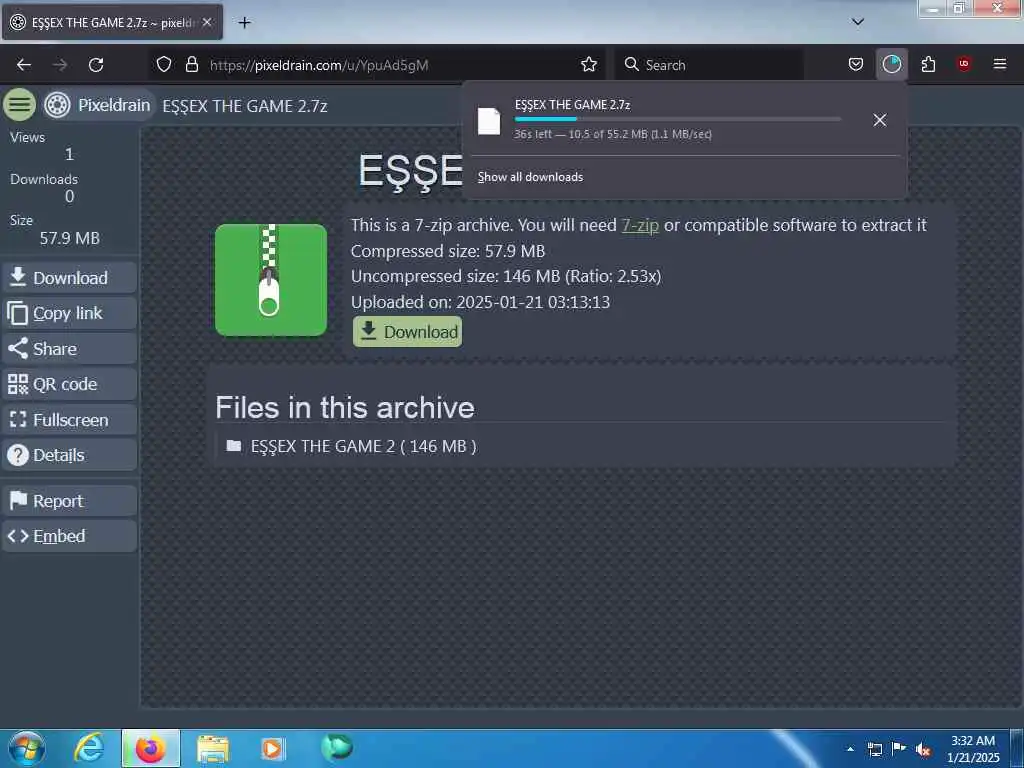The width and height of the screenshot is (1024, 768).
Task: Select the "Compressed size: 57.9 MB" text
Action: click(x=447, y=251)
